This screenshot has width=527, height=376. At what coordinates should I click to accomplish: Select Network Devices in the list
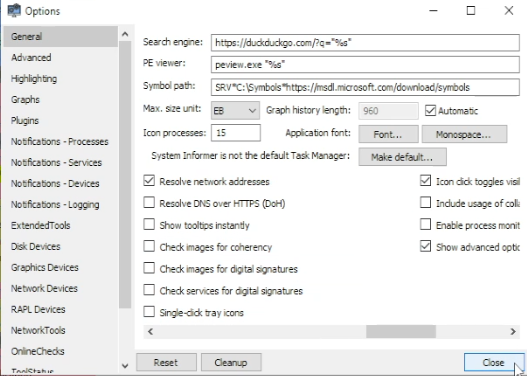coord(61,288)
